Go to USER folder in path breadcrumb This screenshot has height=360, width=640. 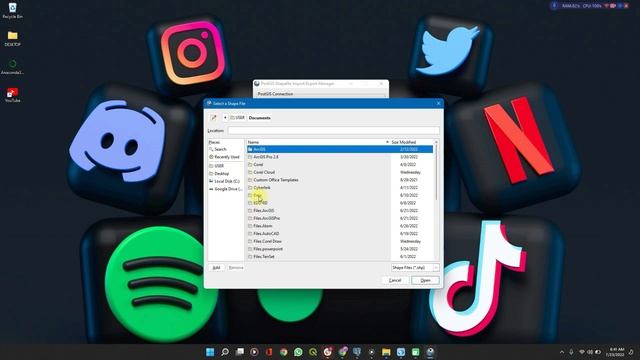[237, 118]
